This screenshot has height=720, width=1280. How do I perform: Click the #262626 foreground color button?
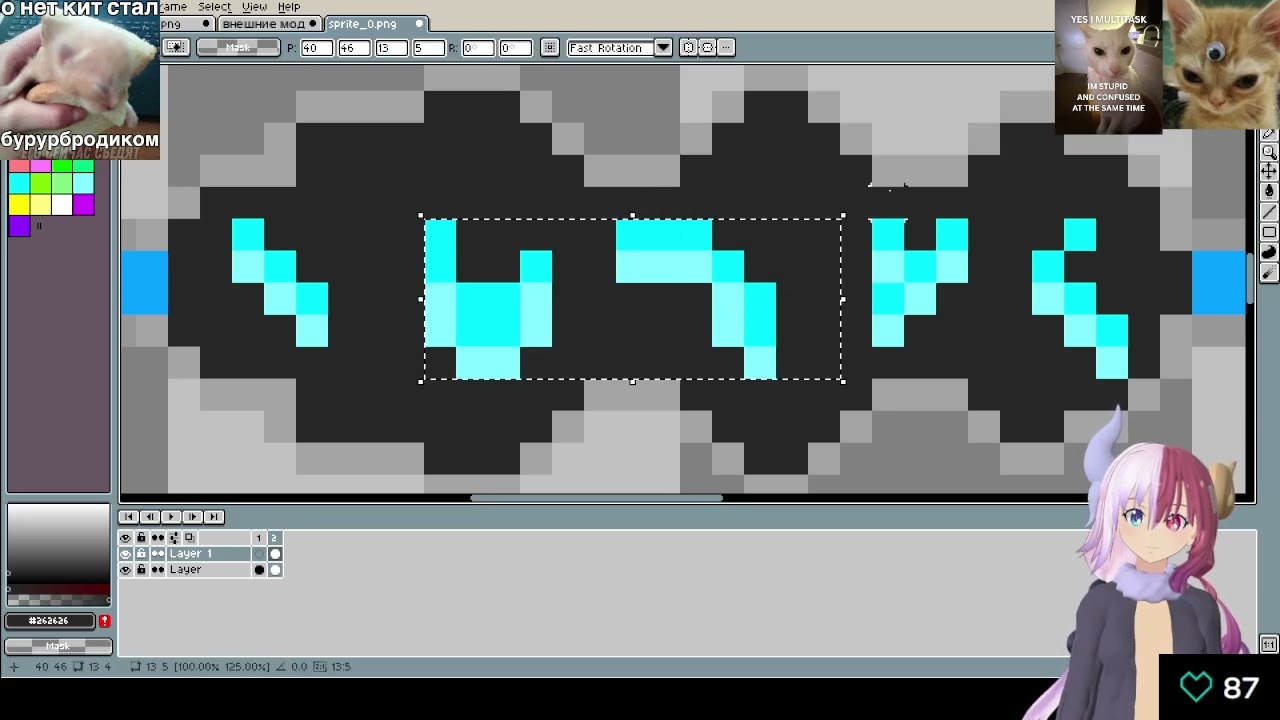point(50,621)
